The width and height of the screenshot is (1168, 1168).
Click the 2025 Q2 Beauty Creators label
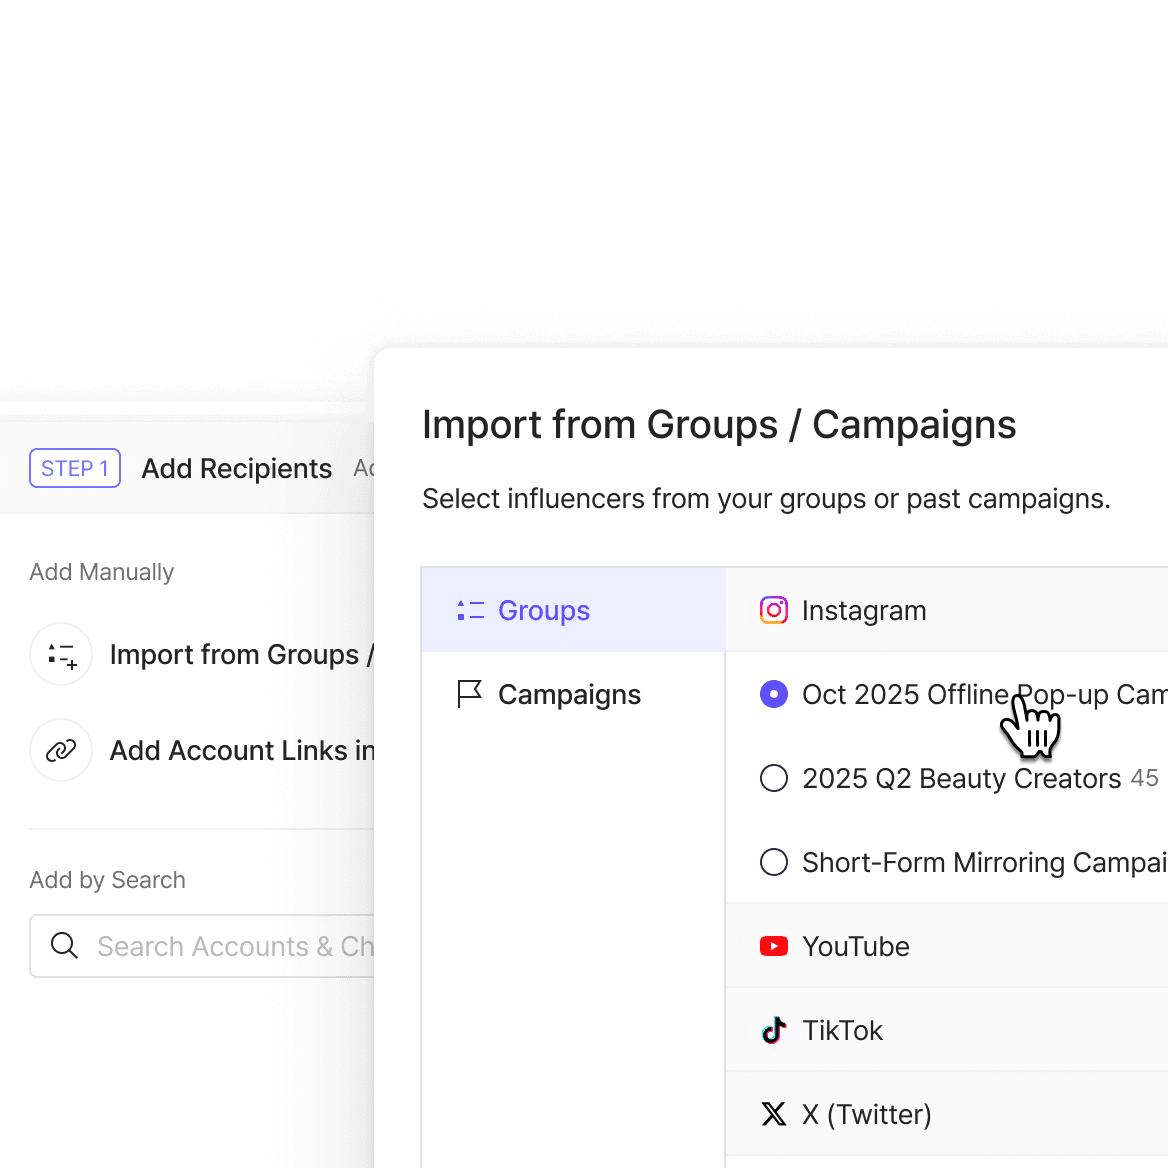coord(962,778)
